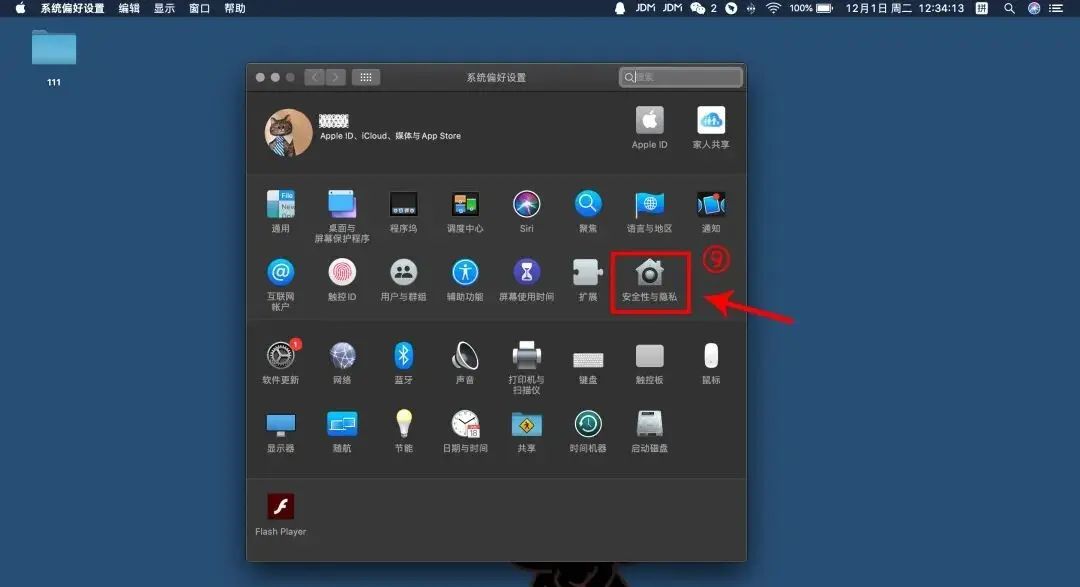
Task: Open the 编辑 menu
Action: pyautogui.click(x=129, y=8)
